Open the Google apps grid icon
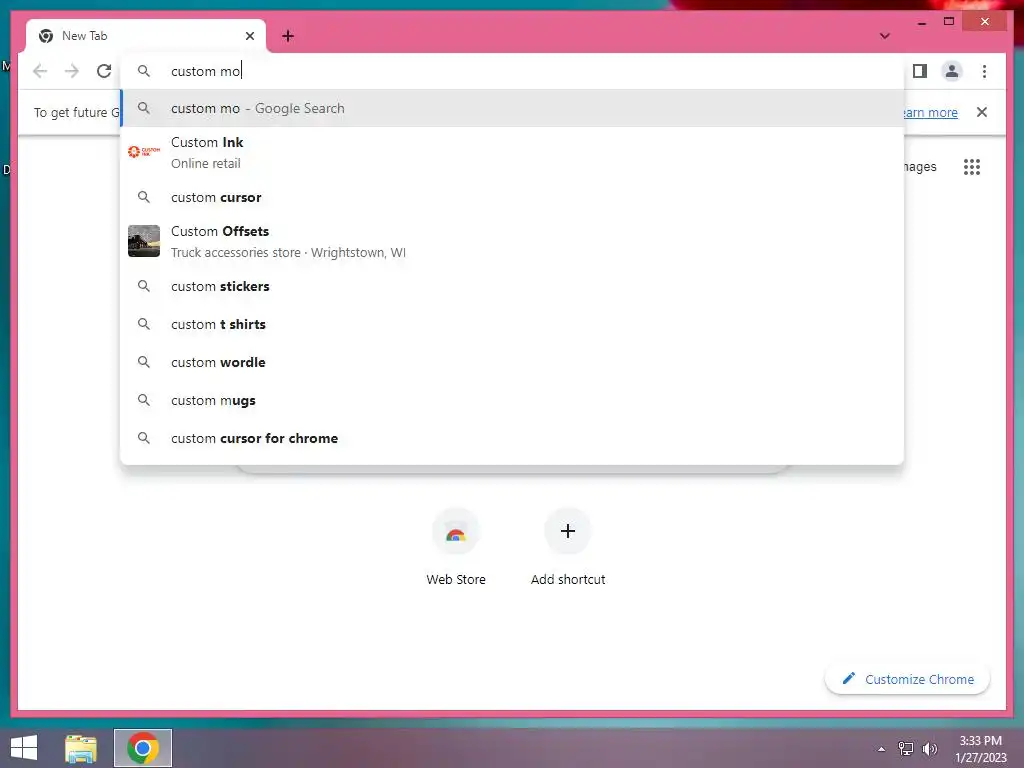 (972, 167)
